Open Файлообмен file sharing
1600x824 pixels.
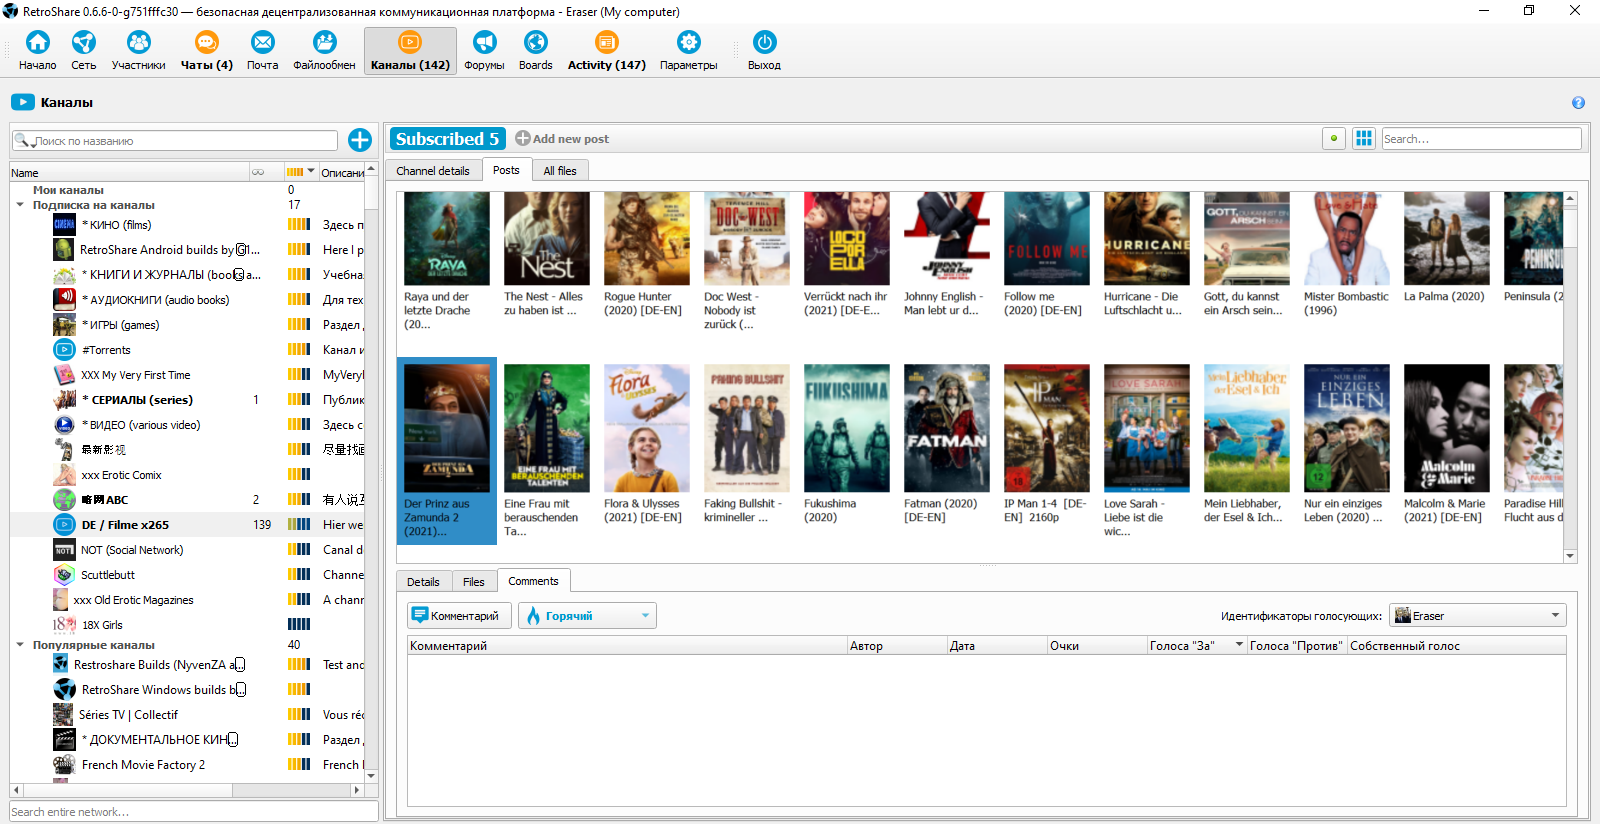point(324,50)
